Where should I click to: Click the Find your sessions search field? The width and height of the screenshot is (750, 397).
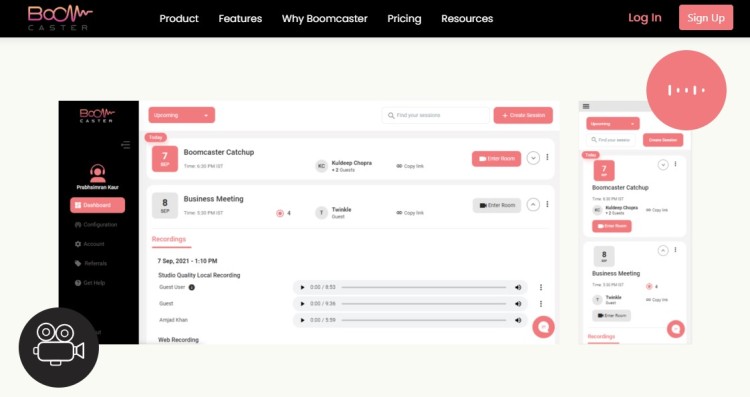coord(435,115)
